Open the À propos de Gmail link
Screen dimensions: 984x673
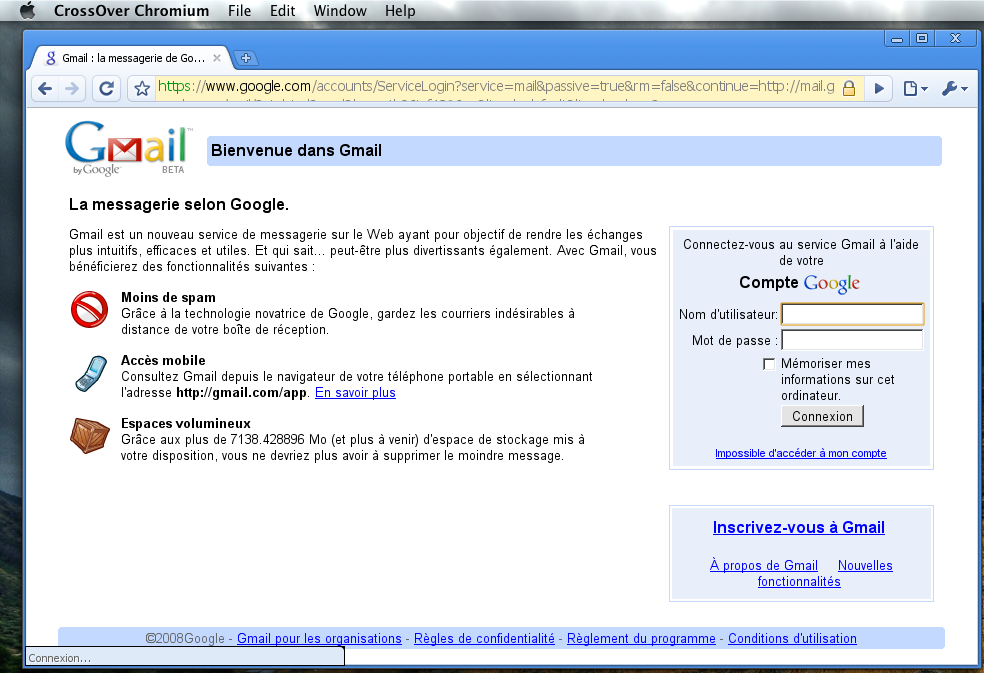[764, 565]
